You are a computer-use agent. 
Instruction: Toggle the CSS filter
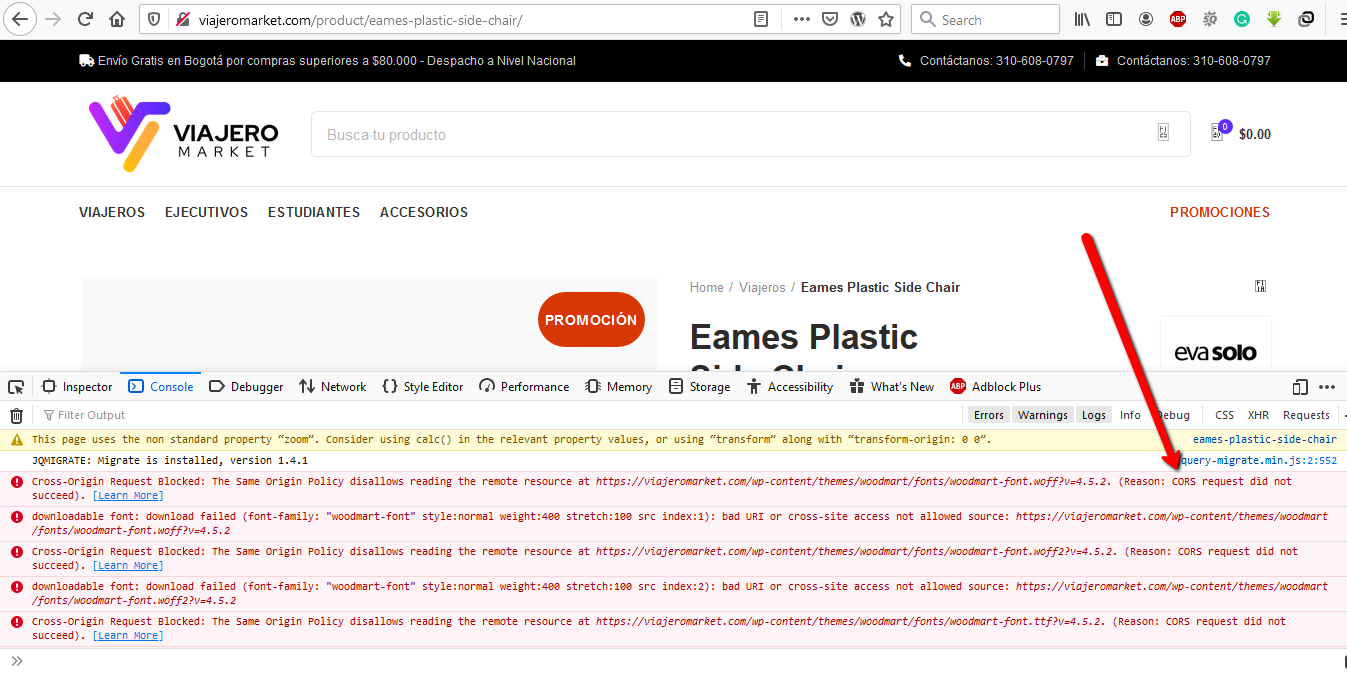(1224, 415)
